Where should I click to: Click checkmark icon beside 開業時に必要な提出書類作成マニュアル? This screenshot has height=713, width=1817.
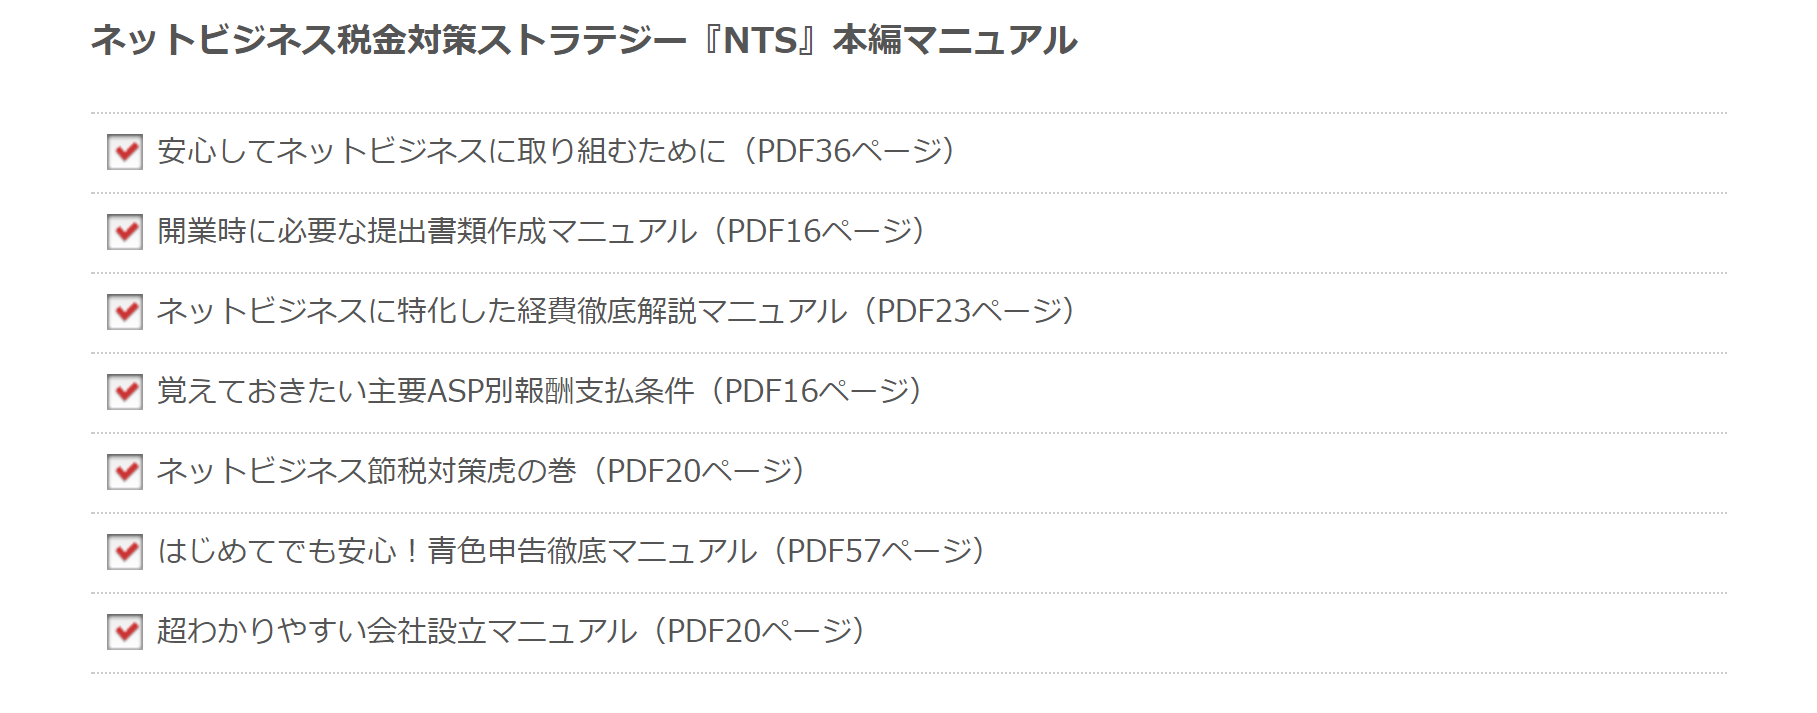[125, 232]
